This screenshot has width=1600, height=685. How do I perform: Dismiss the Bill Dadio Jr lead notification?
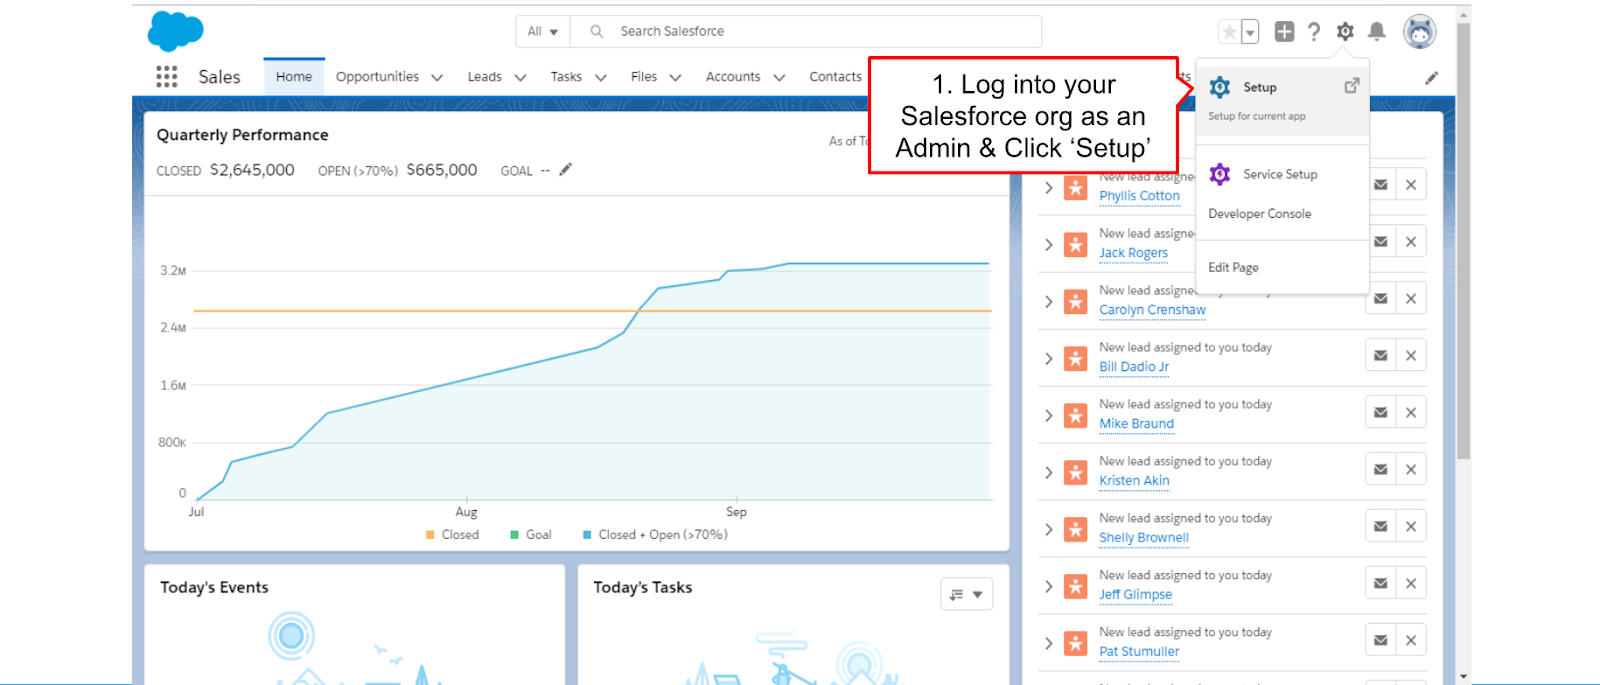click(x=1411, y=356)
